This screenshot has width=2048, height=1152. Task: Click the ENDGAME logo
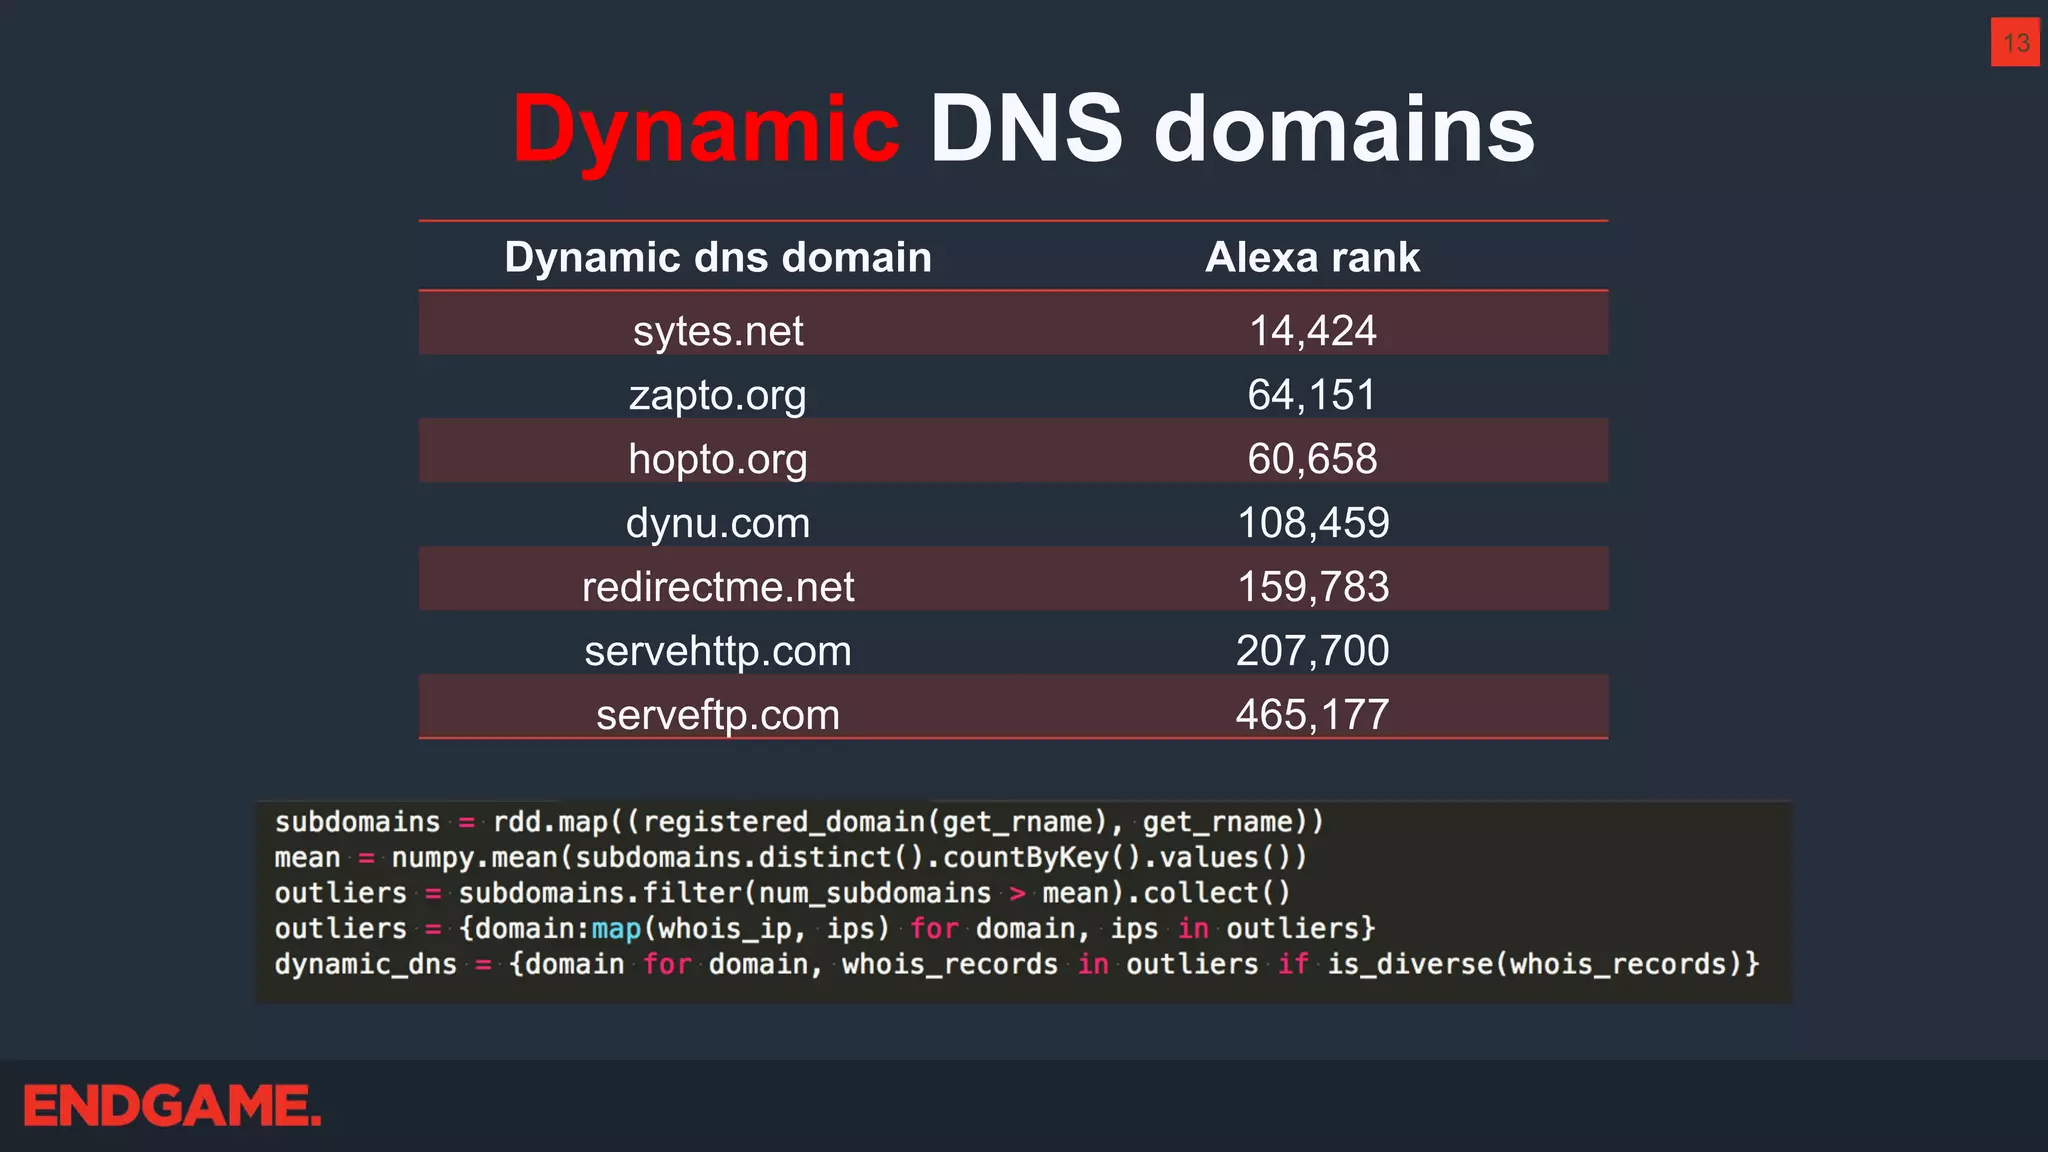point(172,1106)
